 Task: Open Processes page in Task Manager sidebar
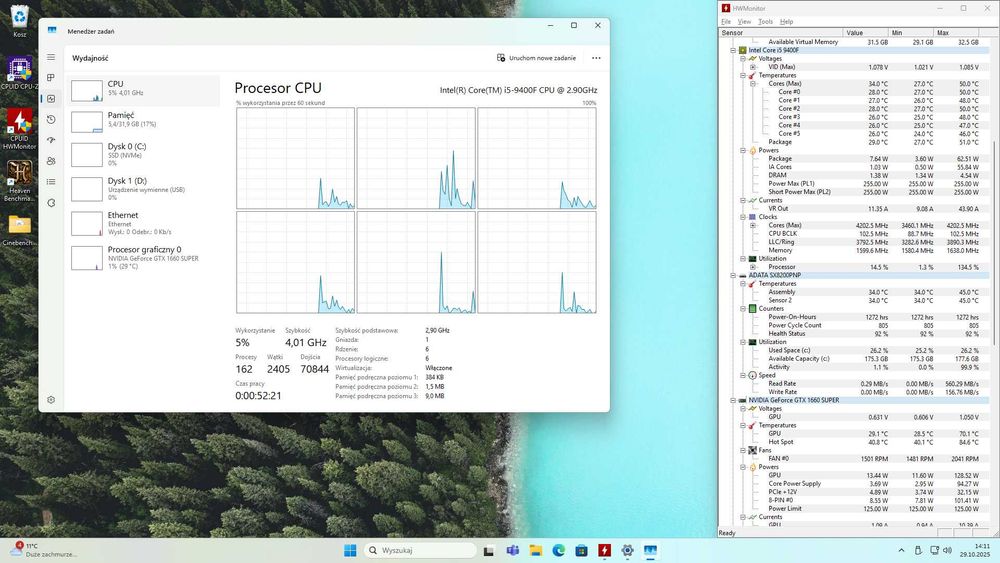pos(51,78)
